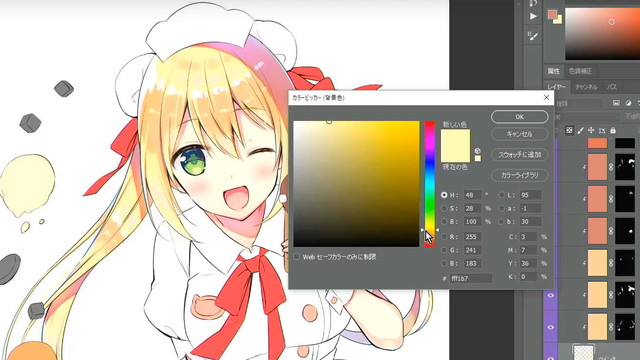
Task: Click the prevent artboard auto-nesting lock icon
Action: 602,130
